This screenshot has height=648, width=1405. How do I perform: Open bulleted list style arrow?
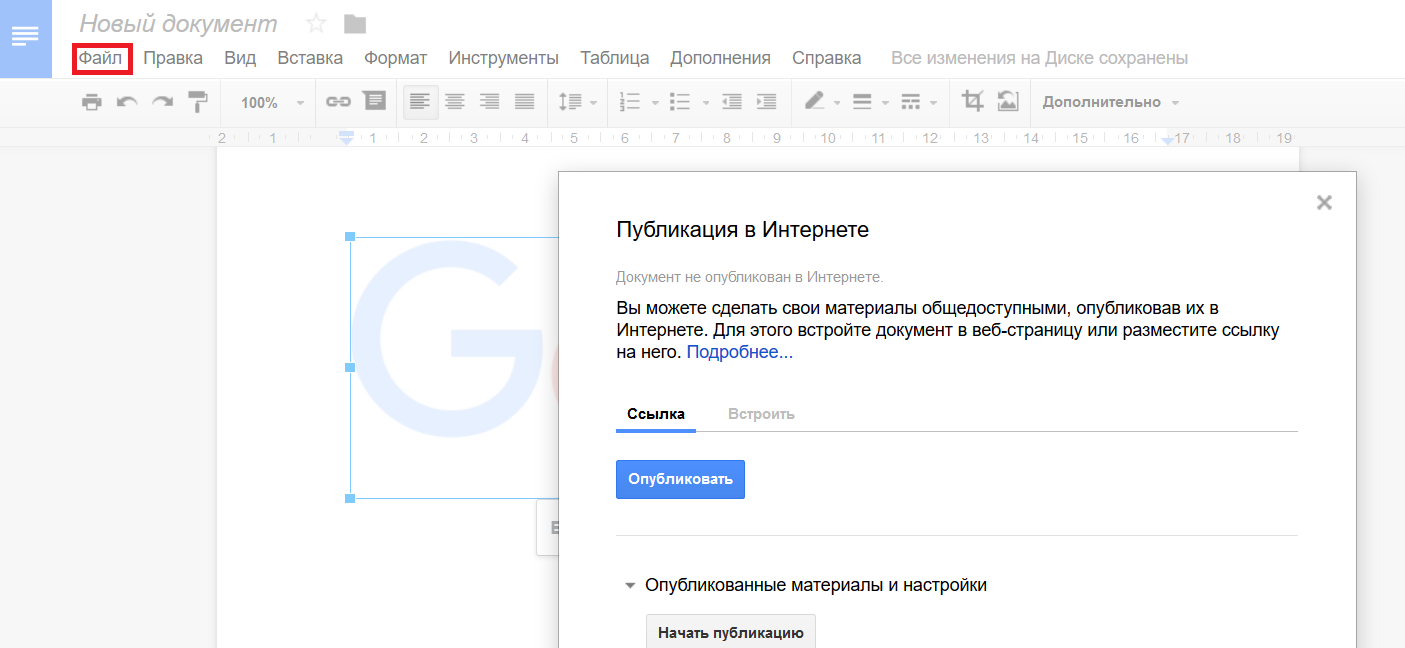click(x=705, y=103)
